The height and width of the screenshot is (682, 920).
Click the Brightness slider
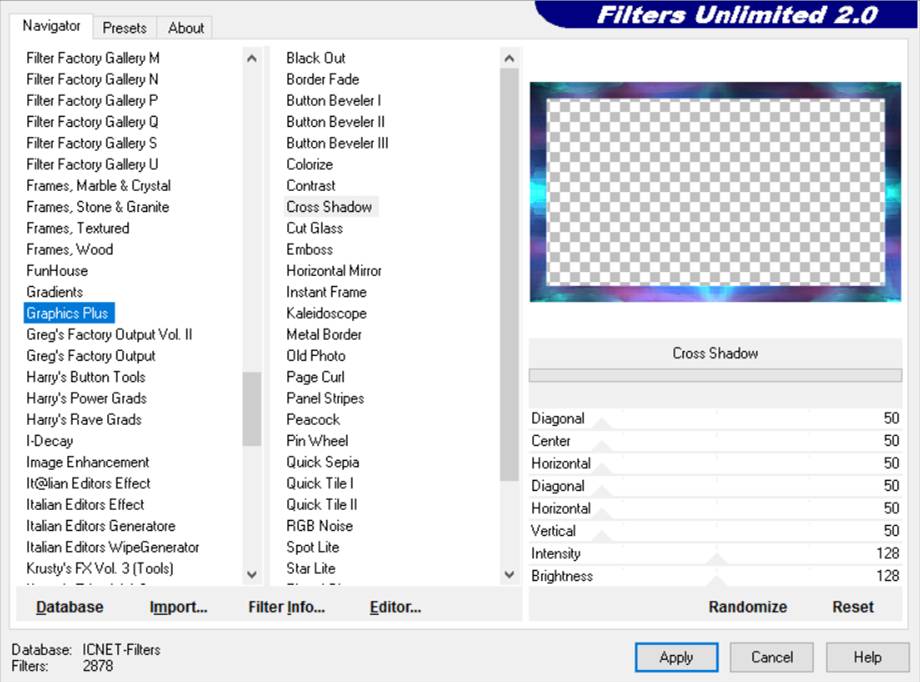[x=715, y=576]
